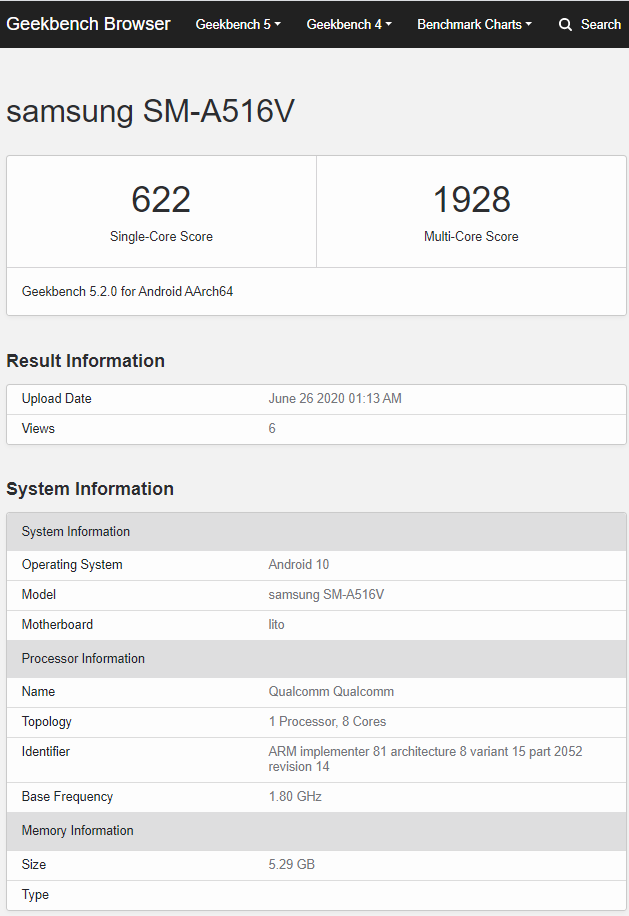Expand the Geekbench 5 dropdown menu
Screen dimensions: 629x916
[x=238, y=25]
